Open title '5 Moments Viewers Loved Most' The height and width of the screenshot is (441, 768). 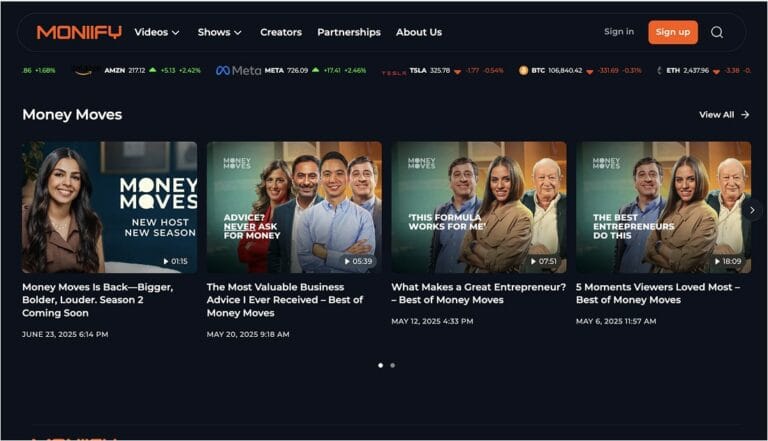pyautogui.click(x=658, y=294)
